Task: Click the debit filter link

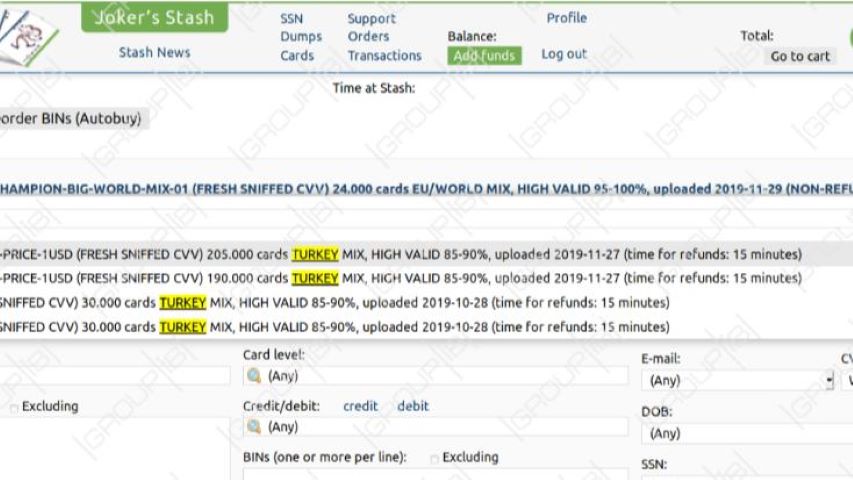Action: point(413,406)
